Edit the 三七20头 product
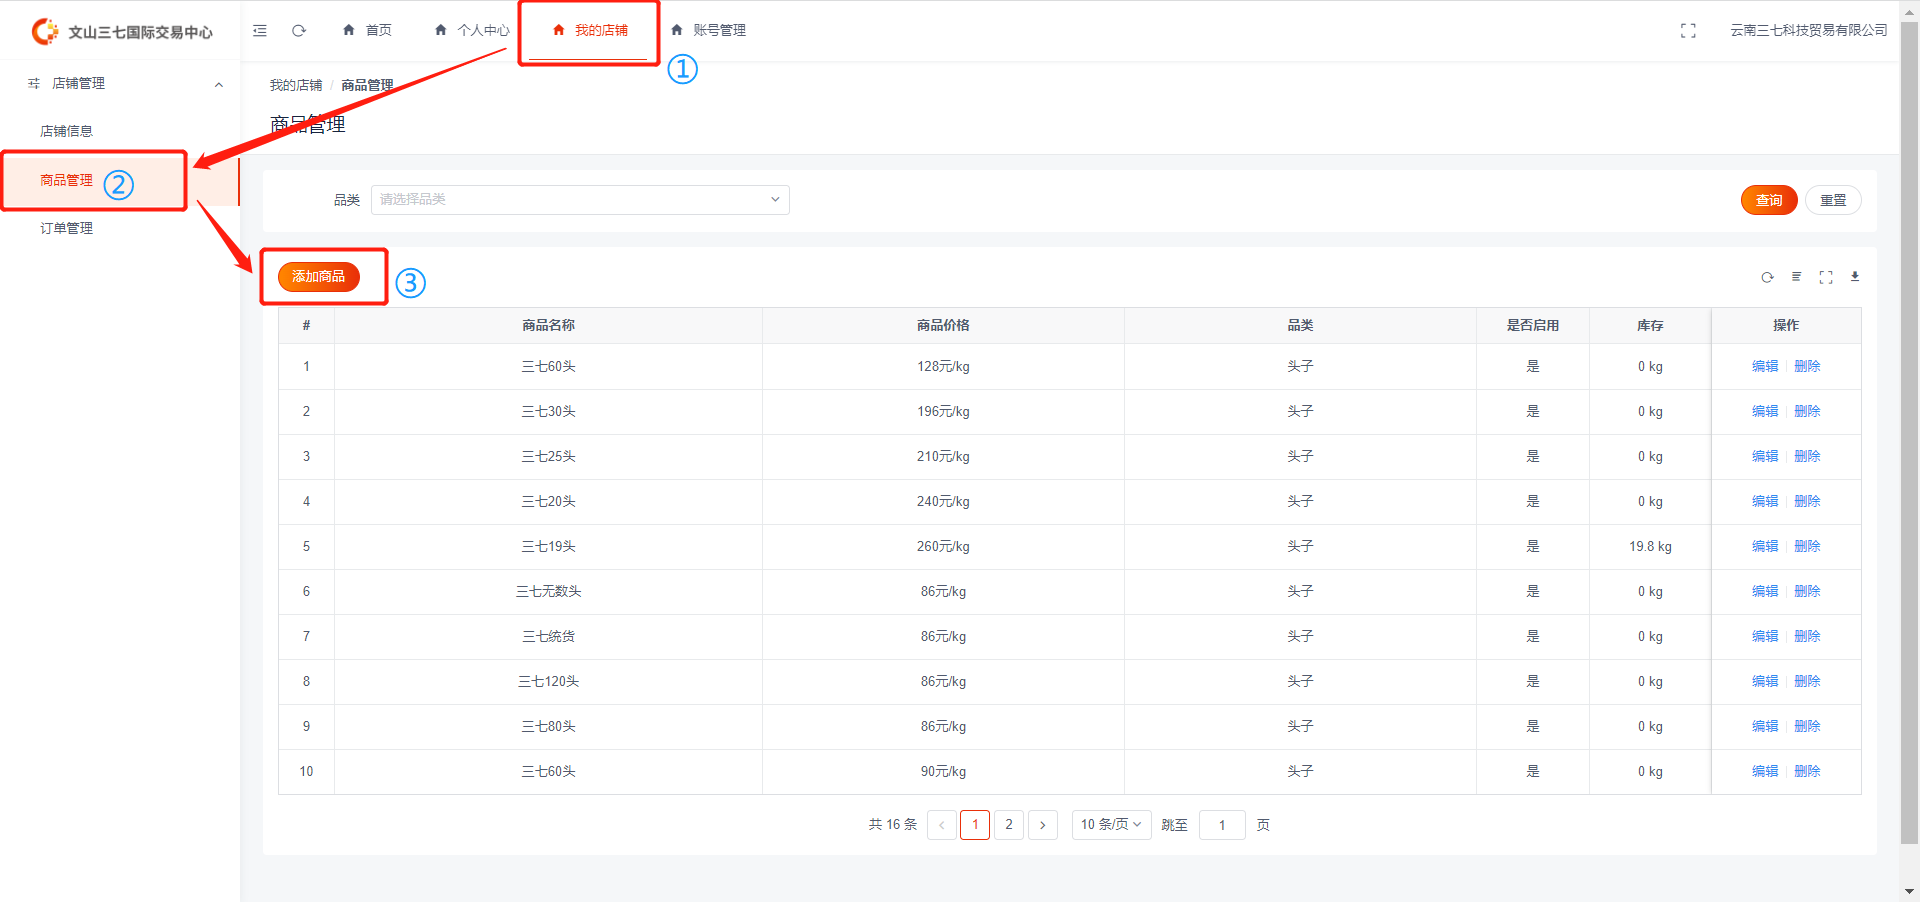This screenshot has width=1920, height=902. 1765,502
